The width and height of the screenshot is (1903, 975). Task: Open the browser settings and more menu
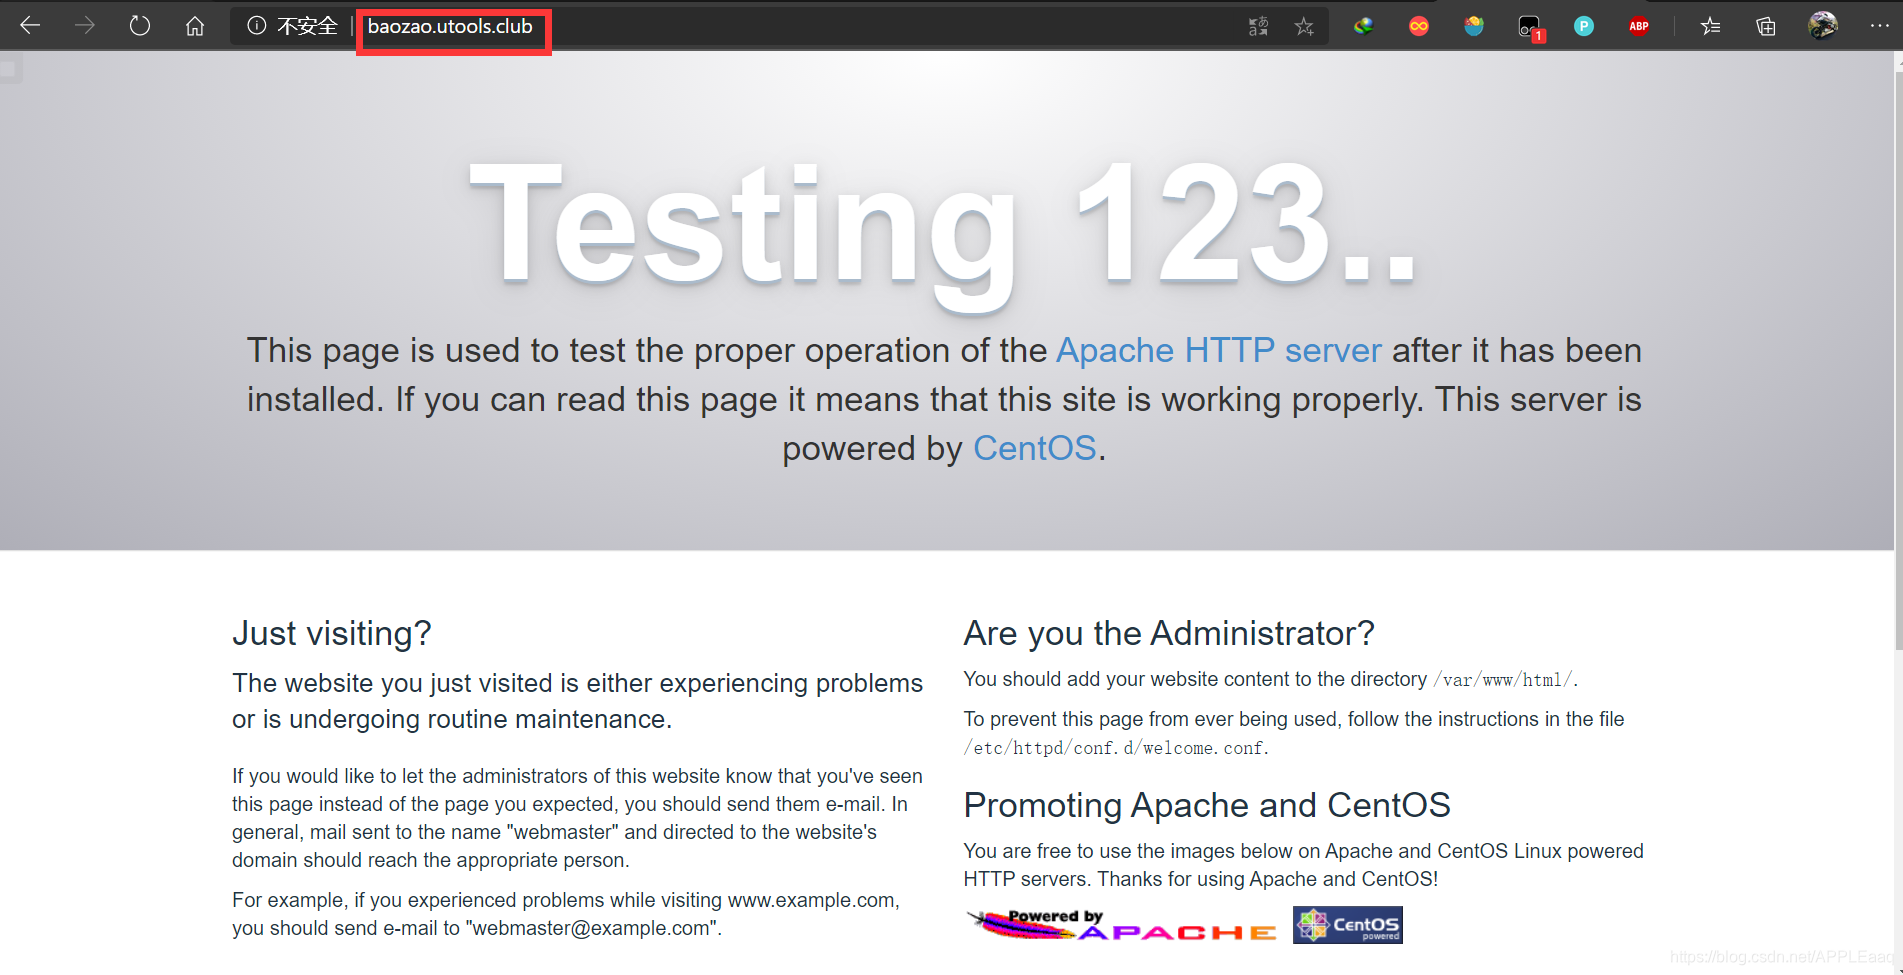[1879, 26]
